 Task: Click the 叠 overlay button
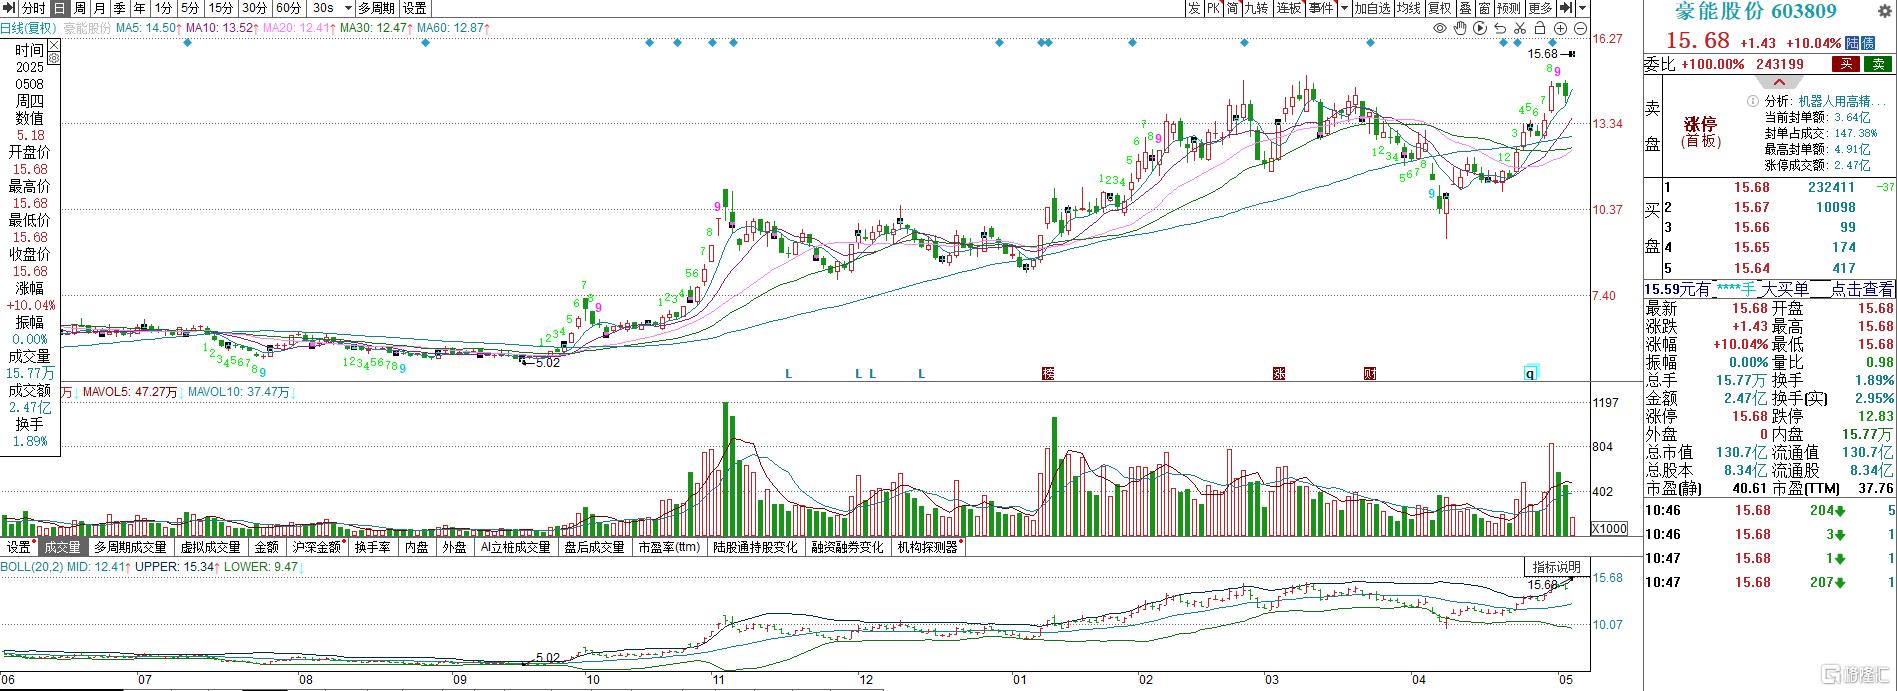click(x=1465, y=8)
